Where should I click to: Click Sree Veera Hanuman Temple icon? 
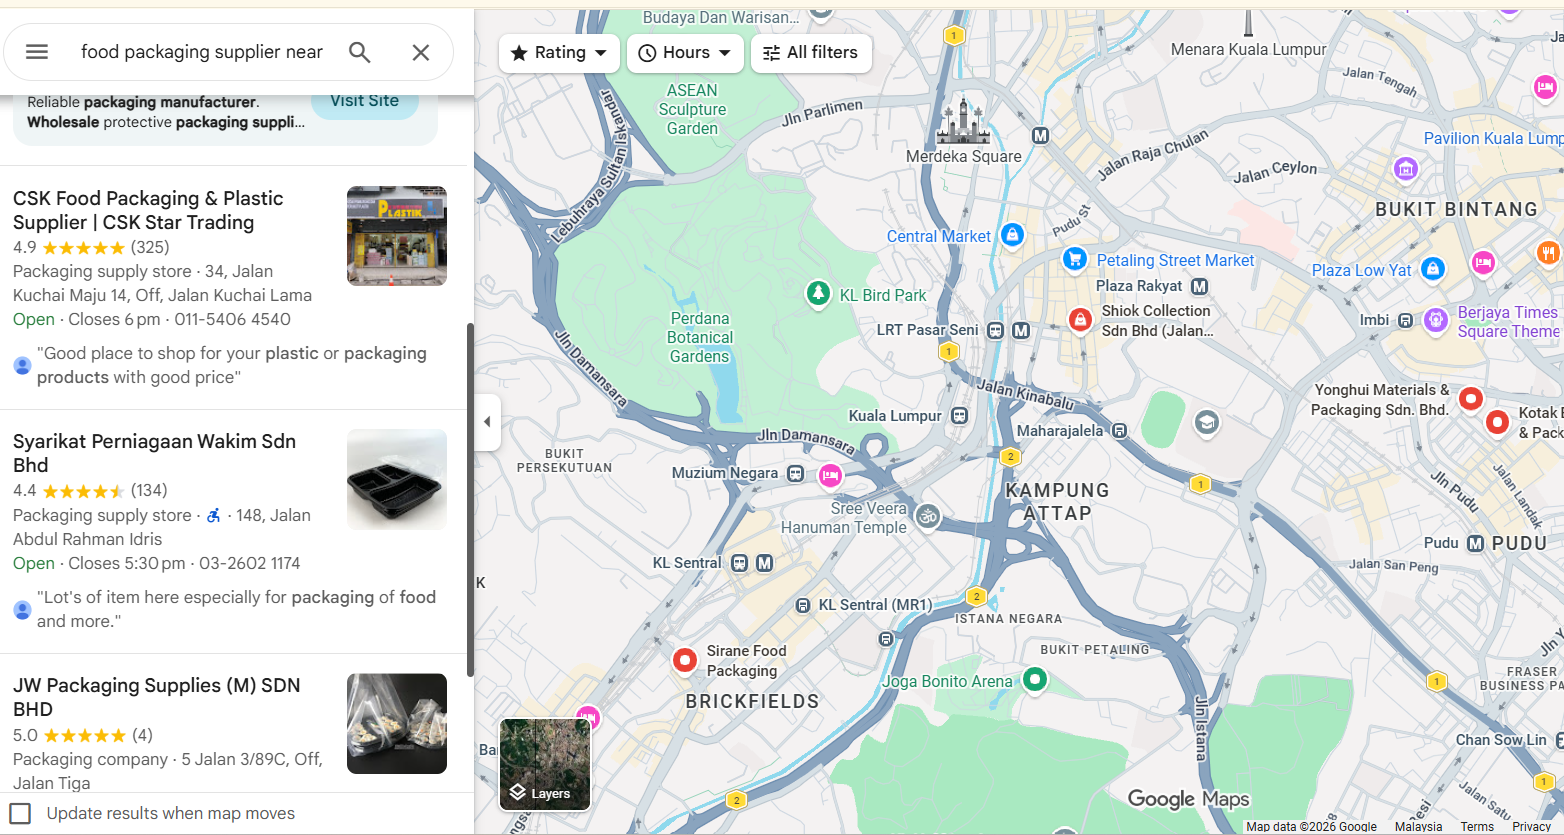[x=928, y=516]
